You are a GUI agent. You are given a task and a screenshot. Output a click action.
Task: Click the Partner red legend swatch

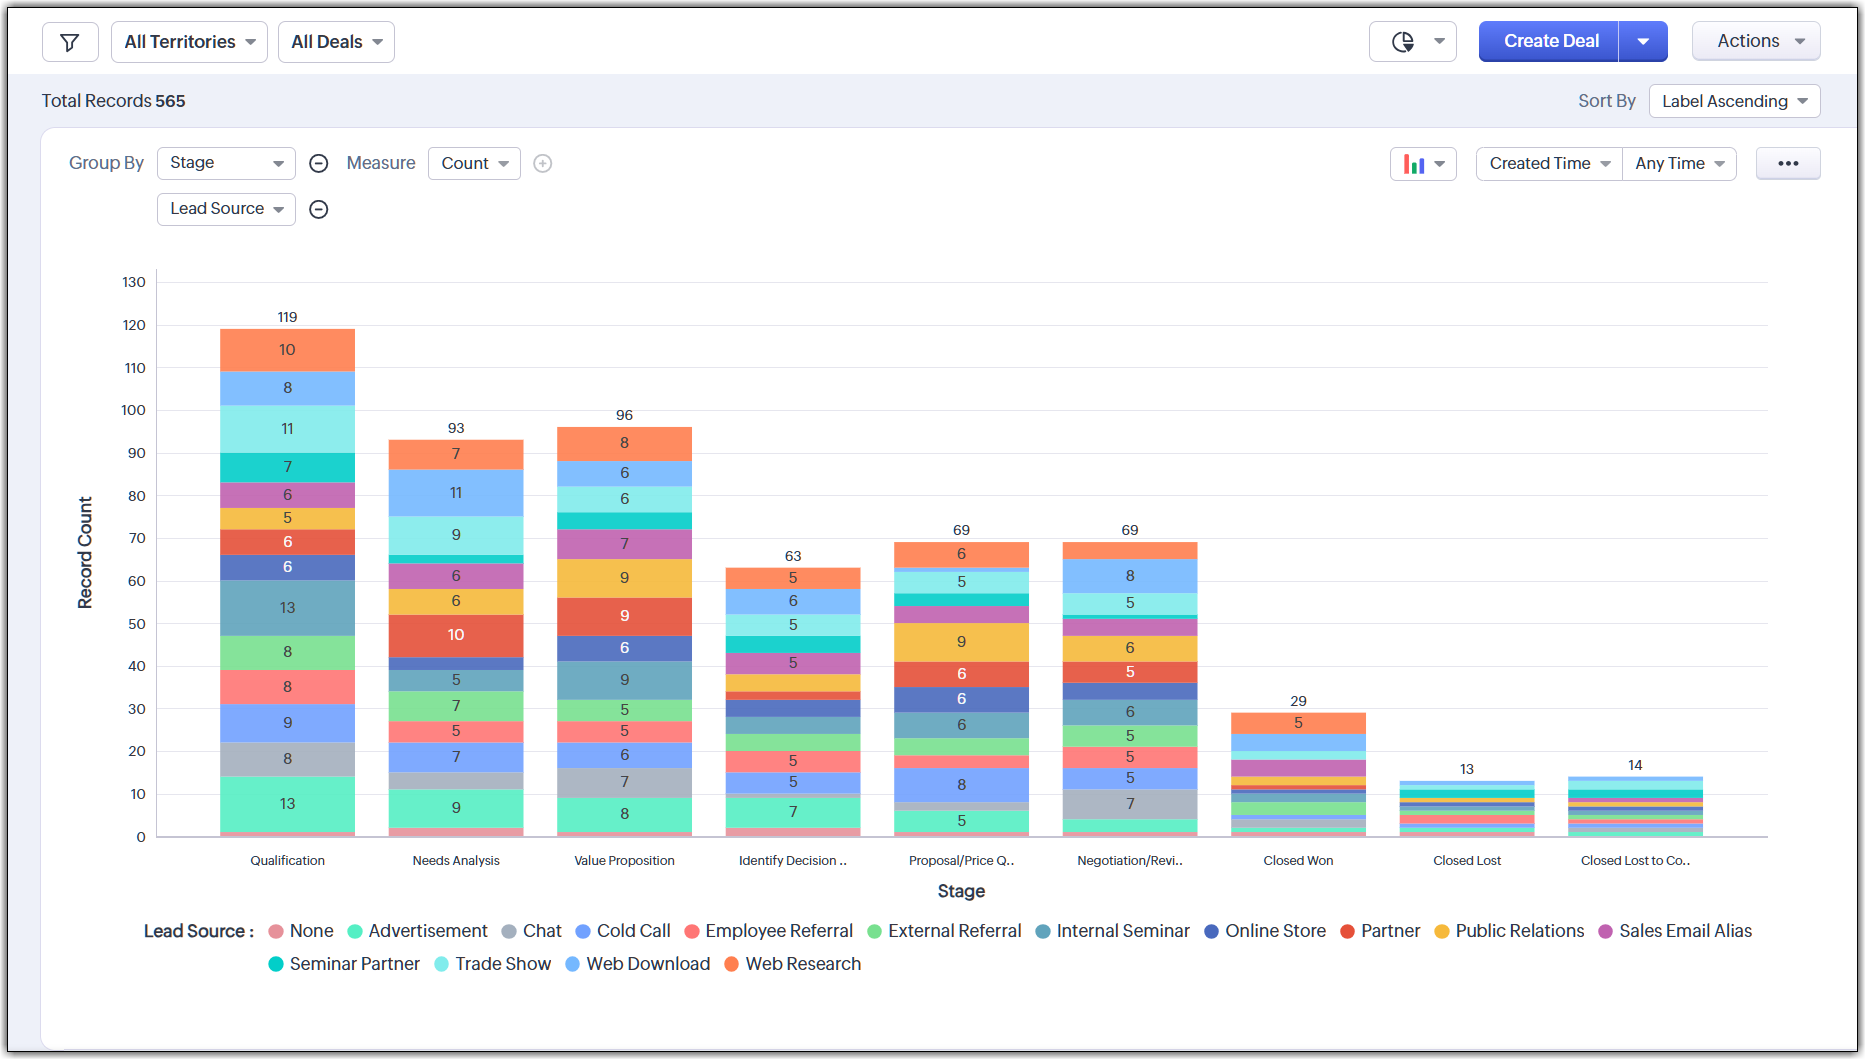point(1347,932)
